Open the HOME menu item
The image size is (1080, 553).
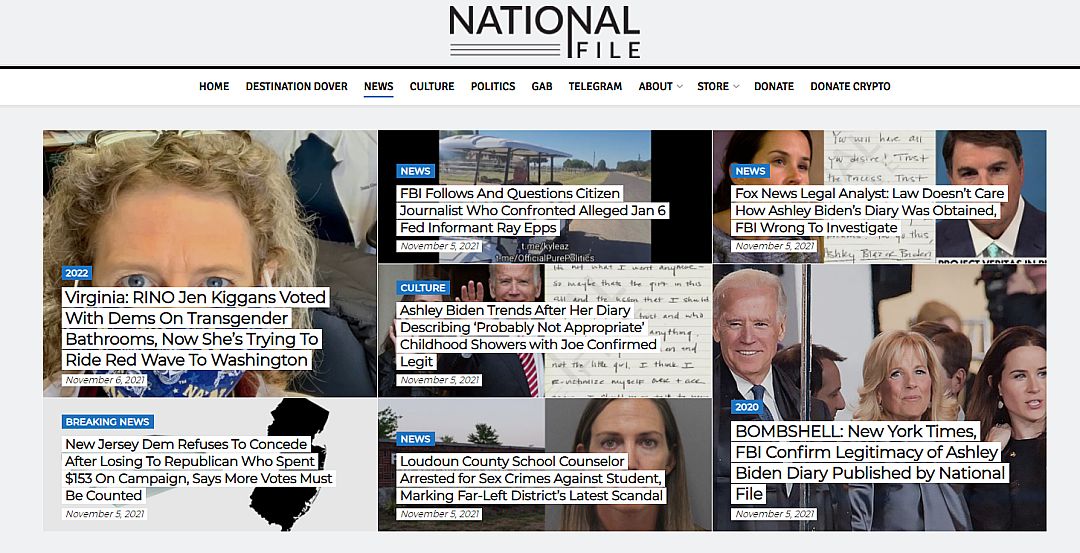click(214, 86)
